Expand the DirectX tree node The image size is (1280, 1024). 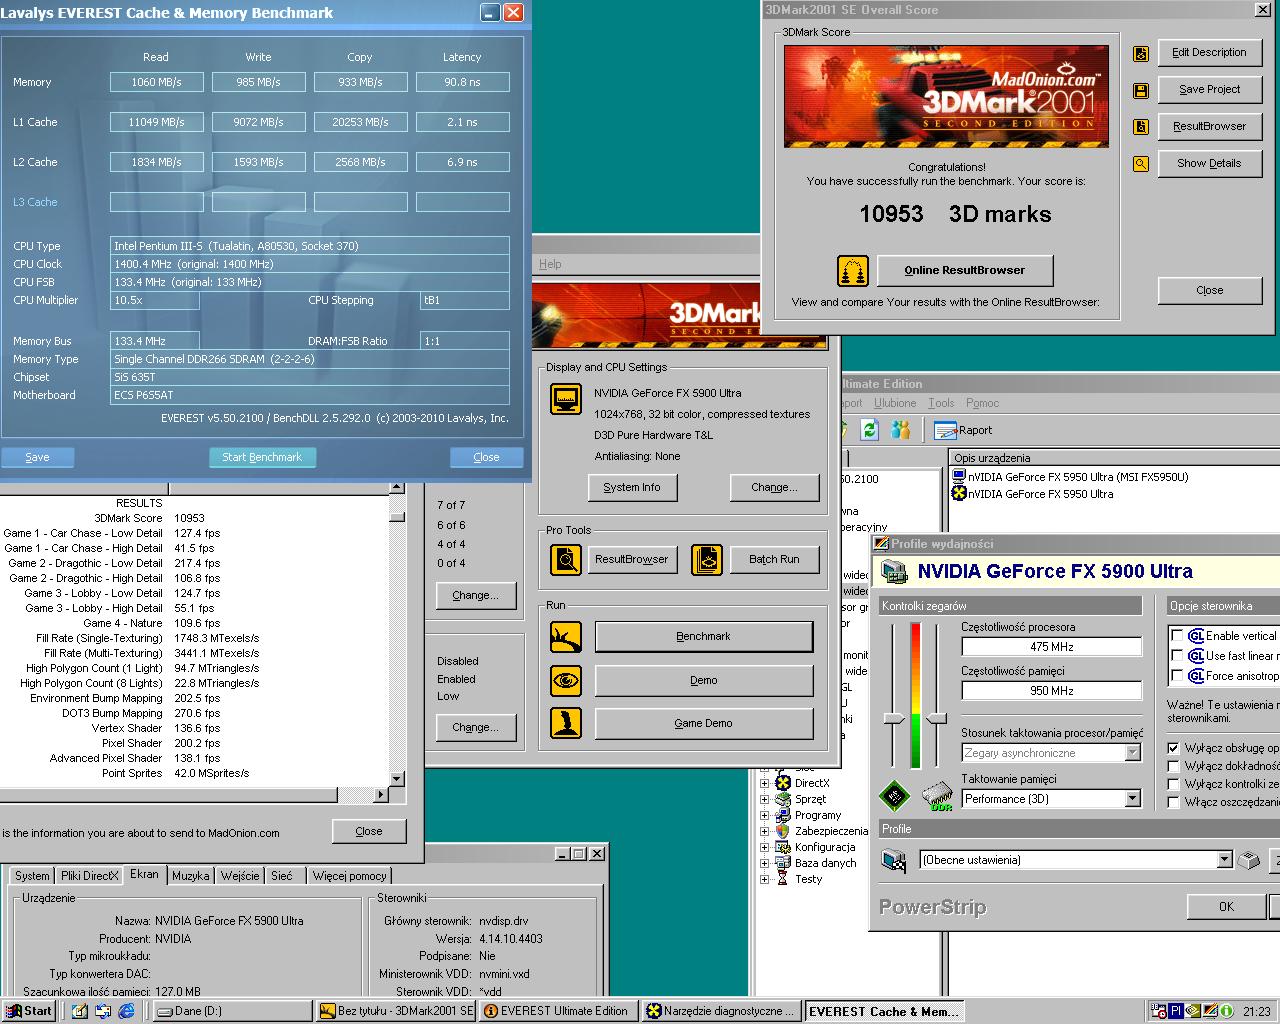coord(765,783)
